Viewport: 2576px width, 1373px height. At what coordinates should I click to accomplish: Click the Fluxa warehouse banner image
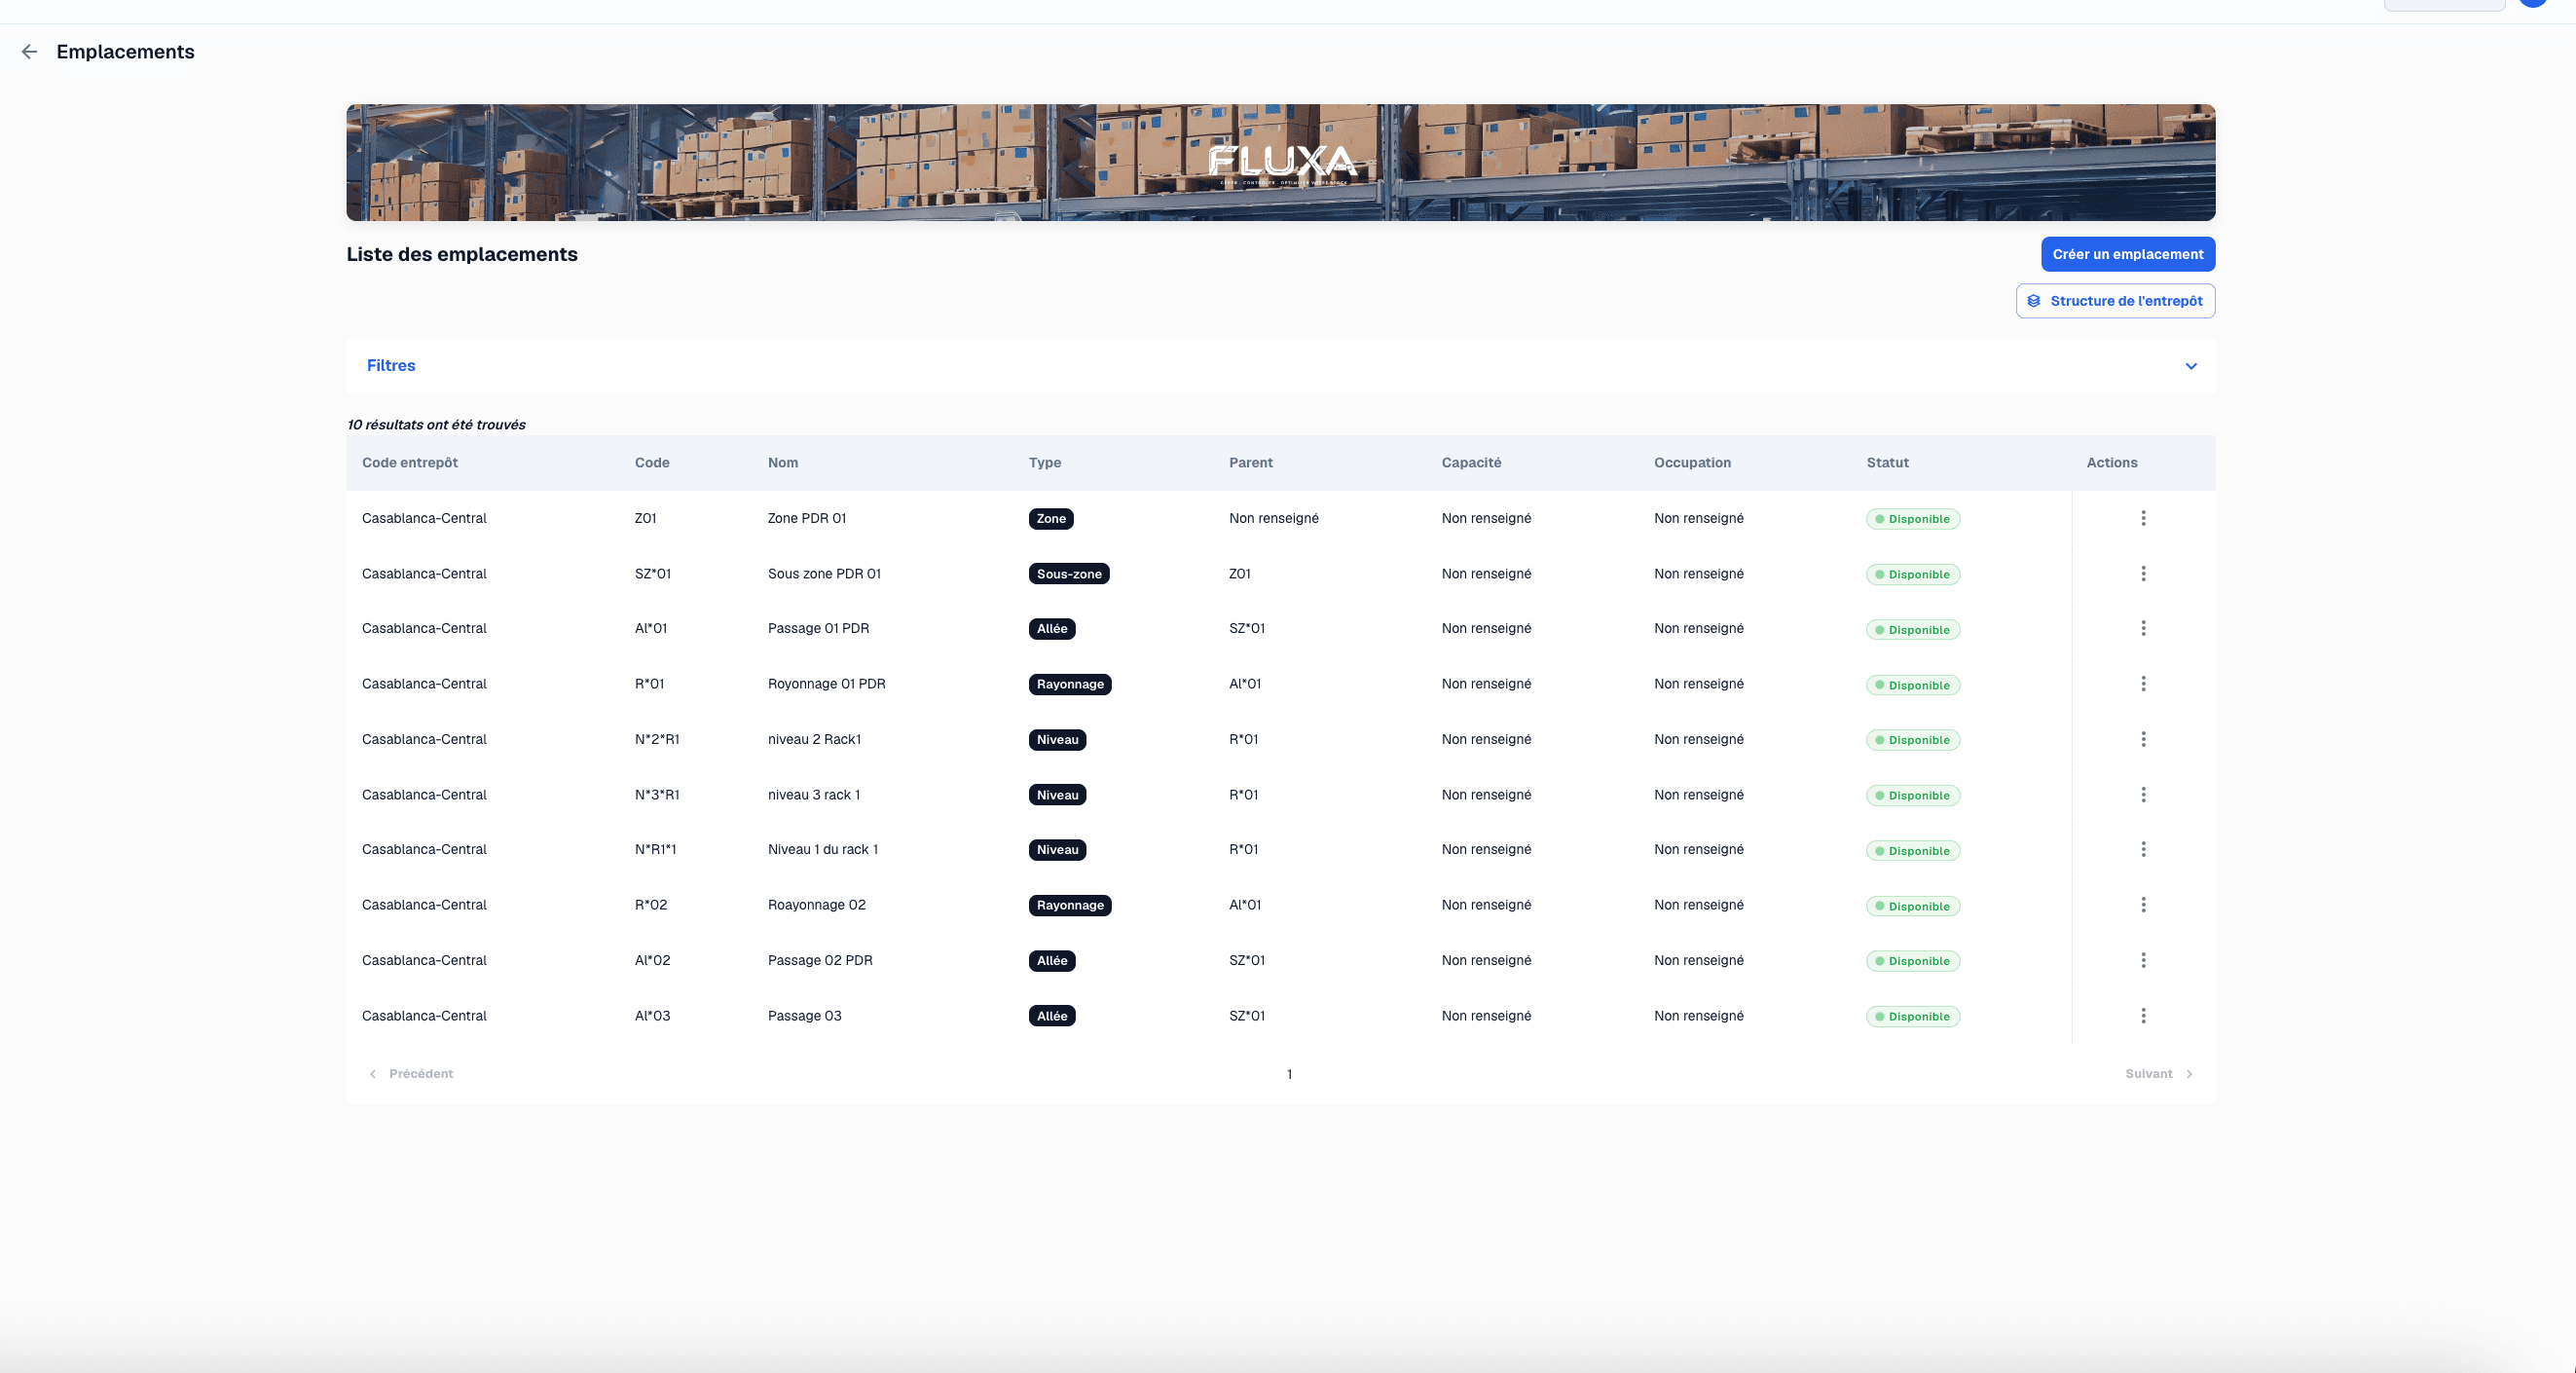pos(1280,162)
